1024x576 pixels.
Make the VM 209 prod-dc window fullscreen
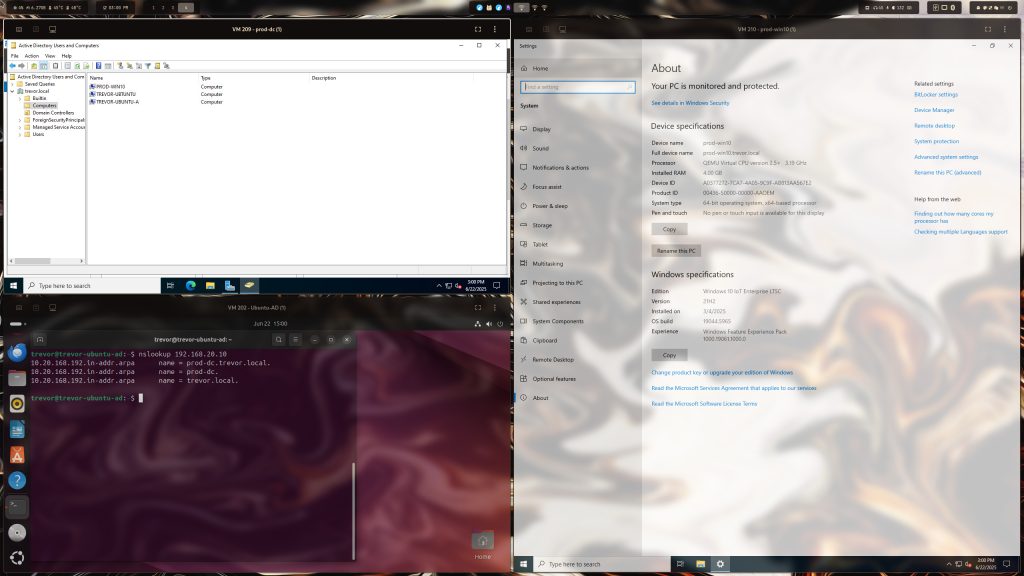pyautogui.click(x=478, y=29)
